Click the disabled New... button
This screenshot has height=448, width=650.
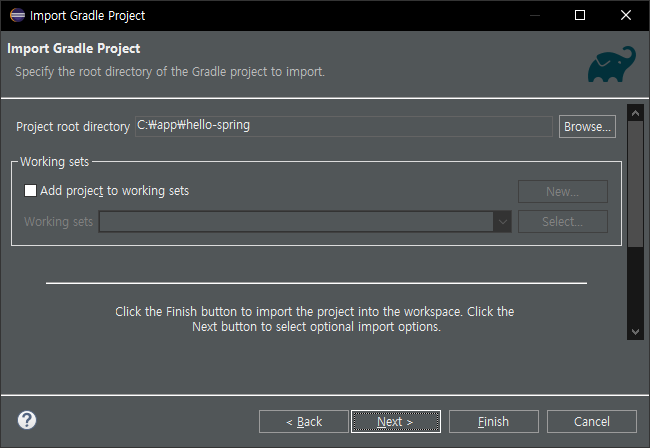(563, 191)
